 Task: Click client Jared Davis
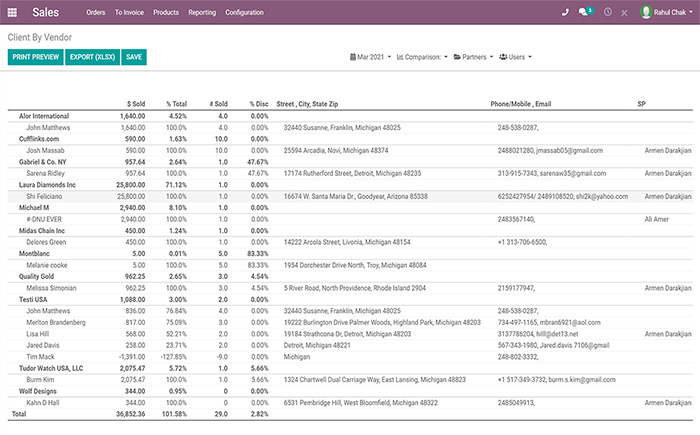tap(43, 345)
